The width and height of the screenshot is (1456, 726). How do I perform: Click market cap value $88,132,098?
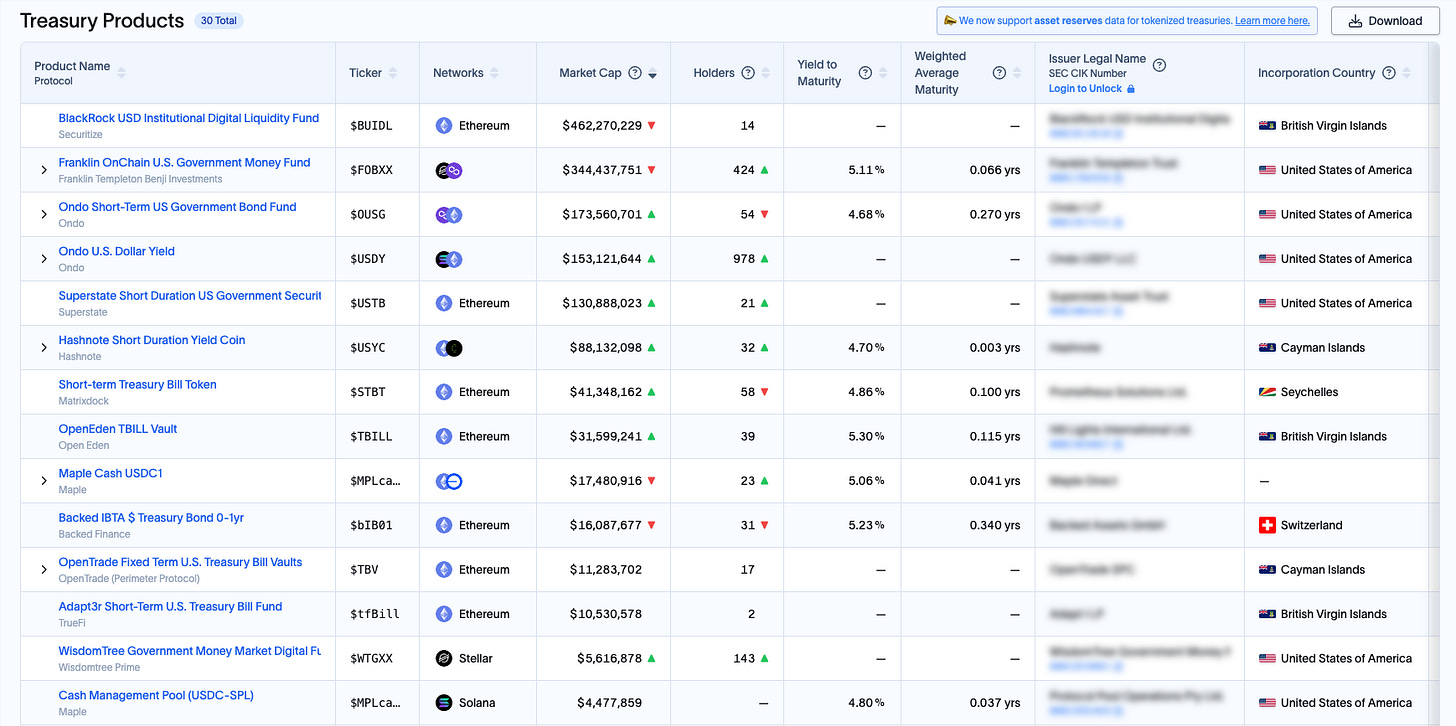click(x=606, y=348)
